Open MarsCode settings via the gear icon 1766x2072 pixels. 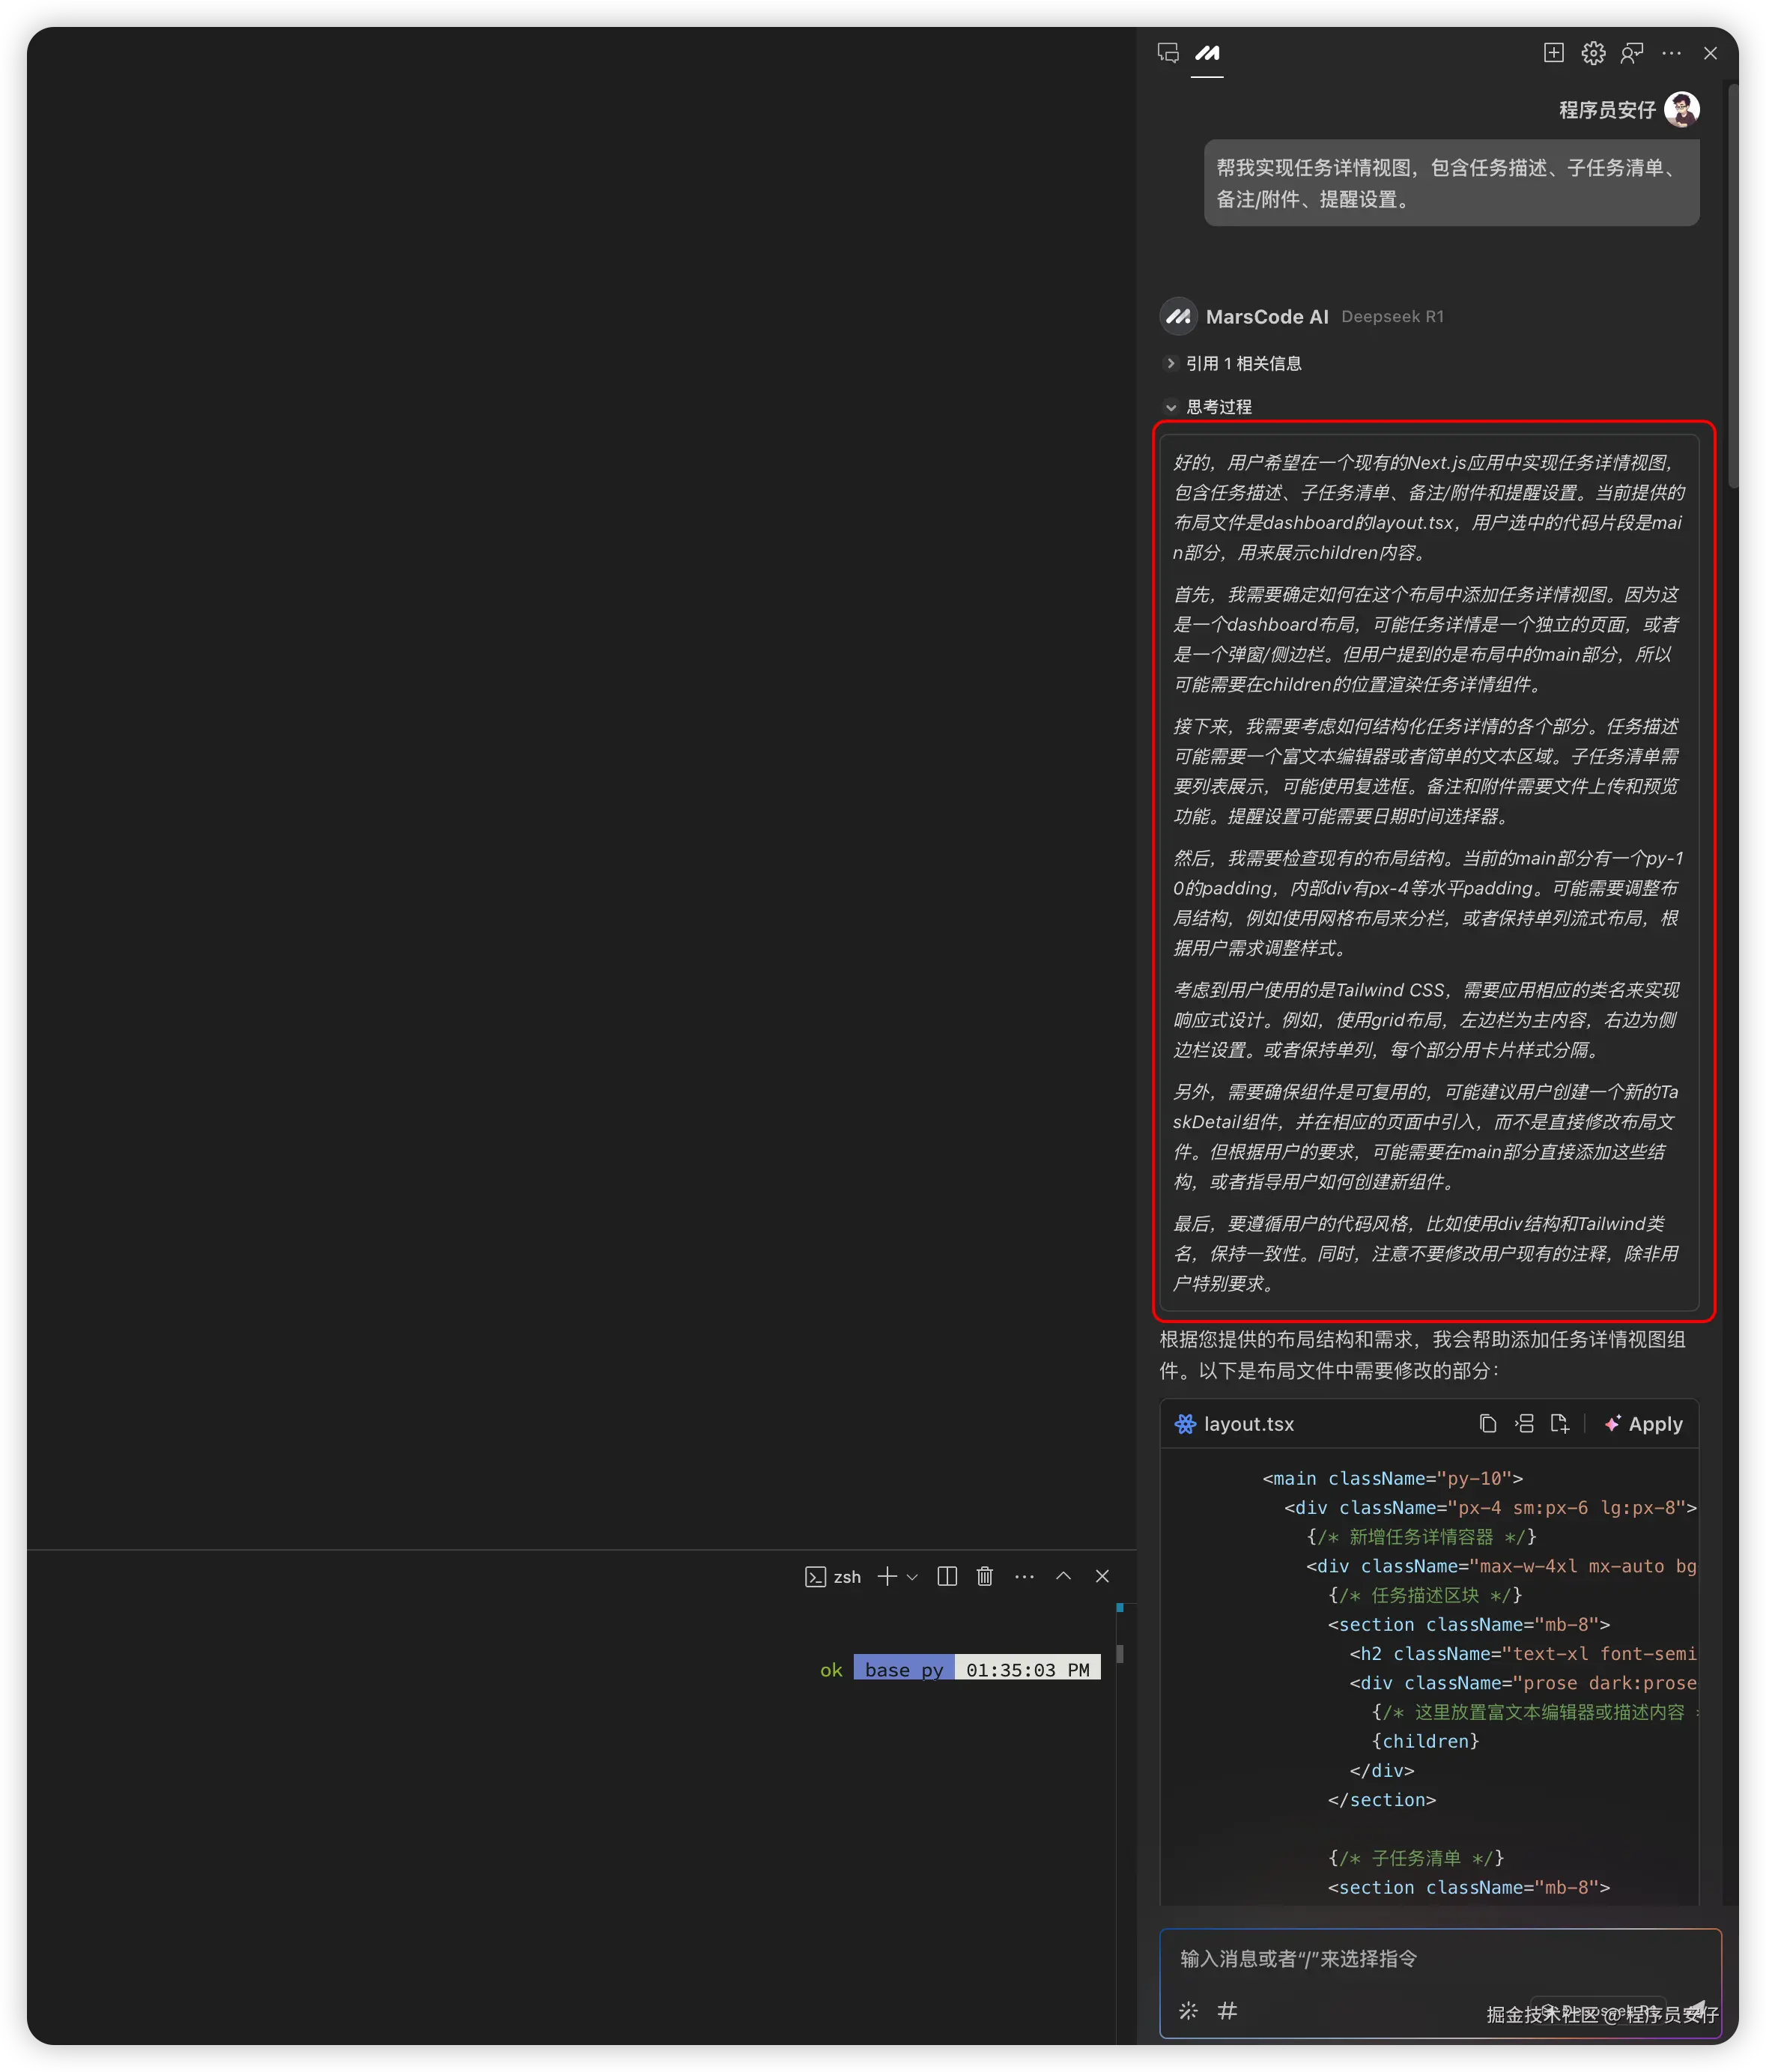click(x=1593, y=53)
